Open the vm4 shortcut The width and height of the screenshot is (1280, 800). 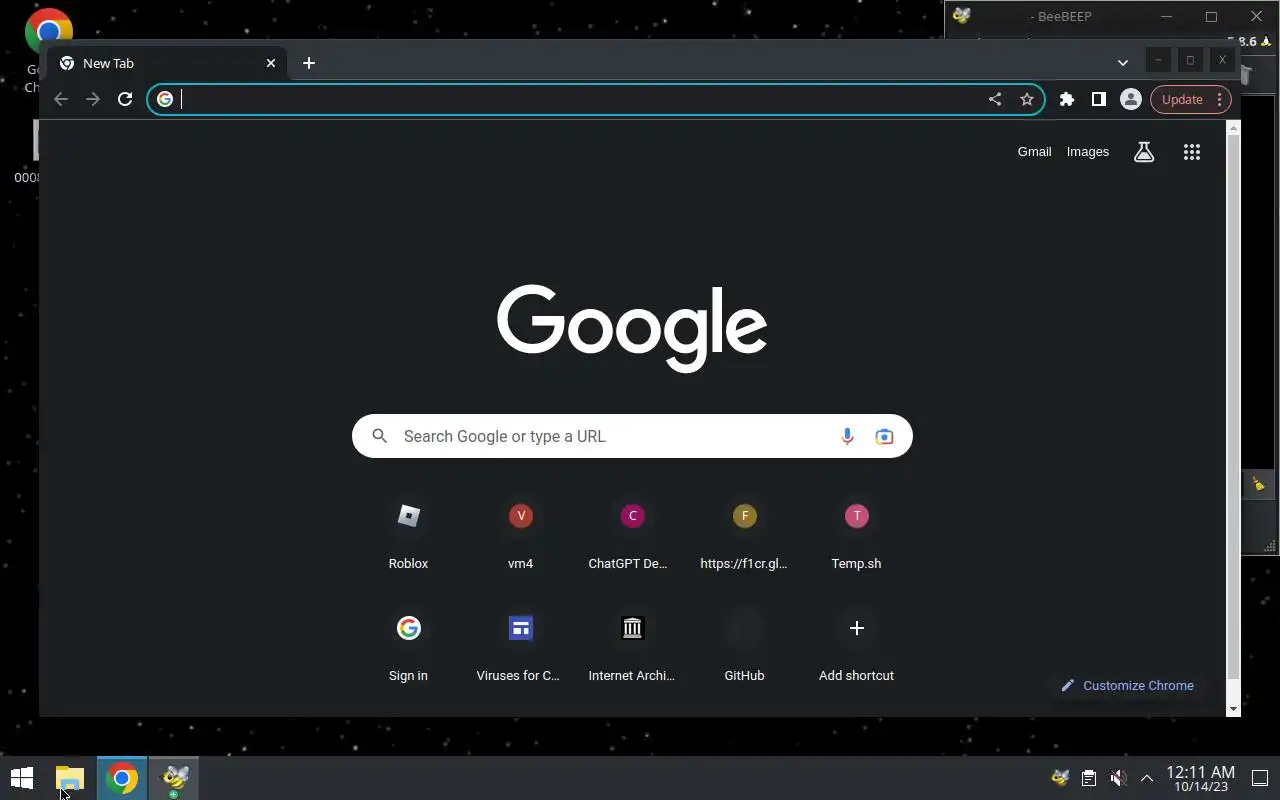click(520, 536)
